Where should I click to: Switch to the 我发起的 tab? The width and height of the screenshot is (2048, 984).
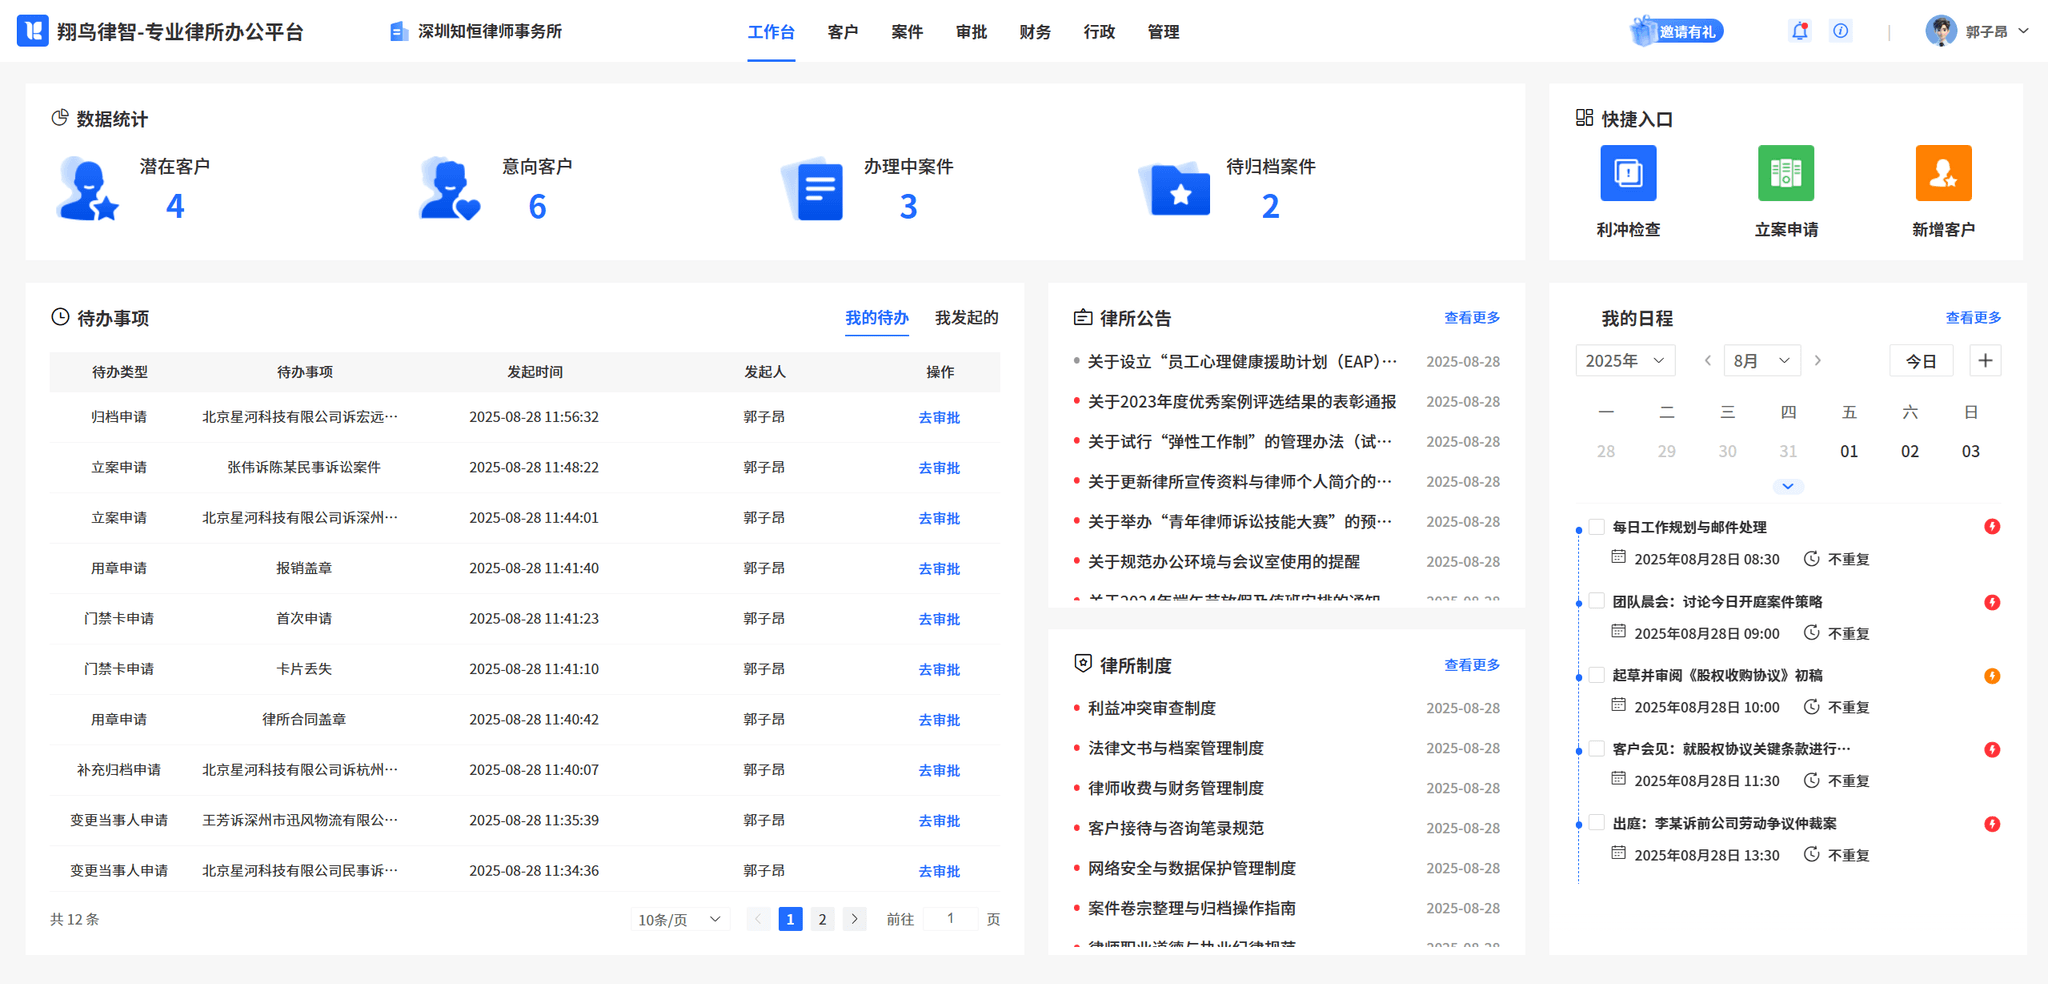[x=966, y=318]
